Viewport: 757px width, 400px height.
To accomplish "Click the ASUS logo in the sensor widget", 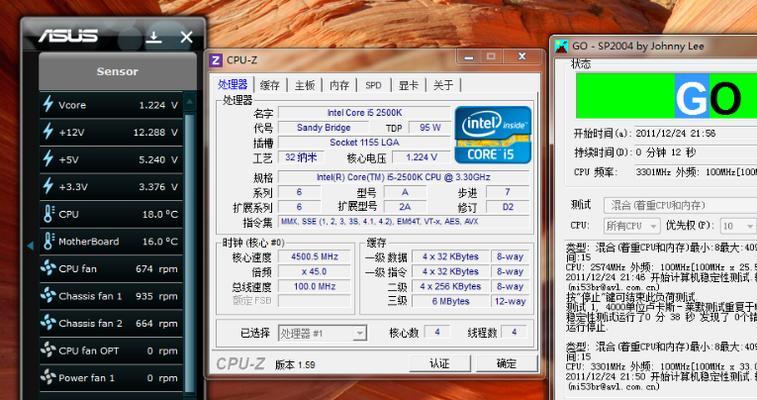I will [68, 36].
